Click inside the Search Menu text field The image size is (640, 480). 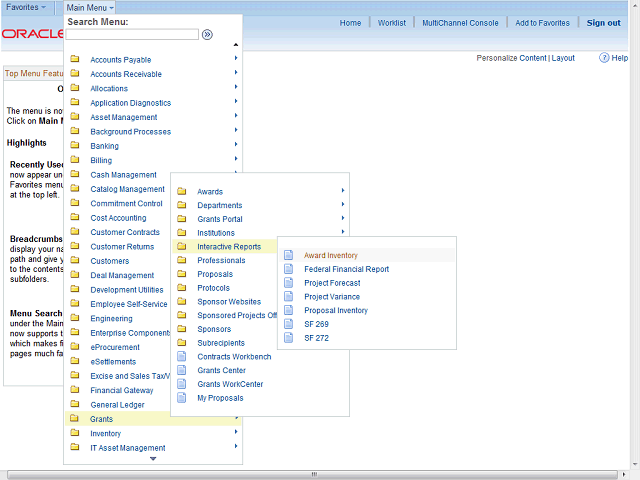pyautogui.click(x=132, y=34)
